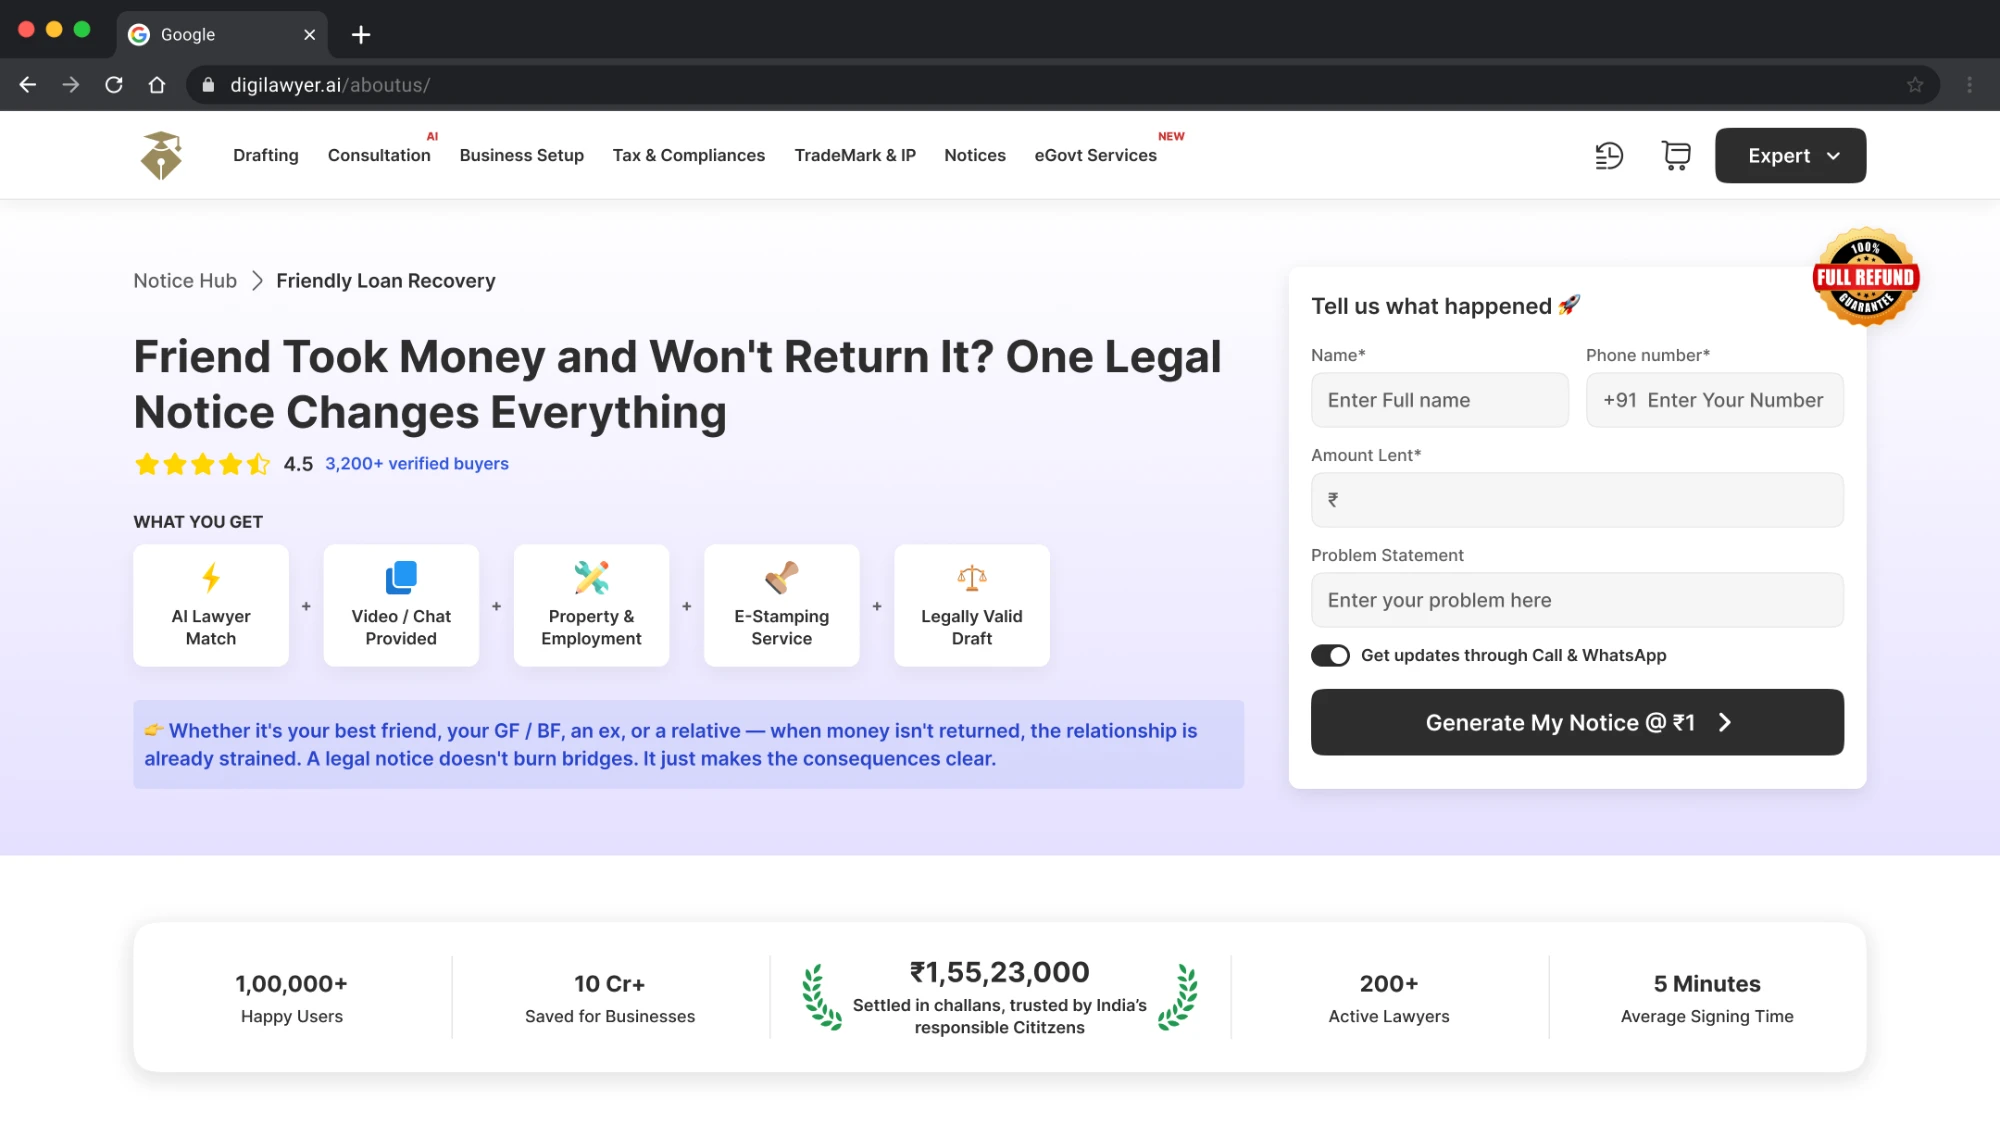2000x1125 pixels.
Task: Focus the Problem Statement field
Action: pos(1577,600)
